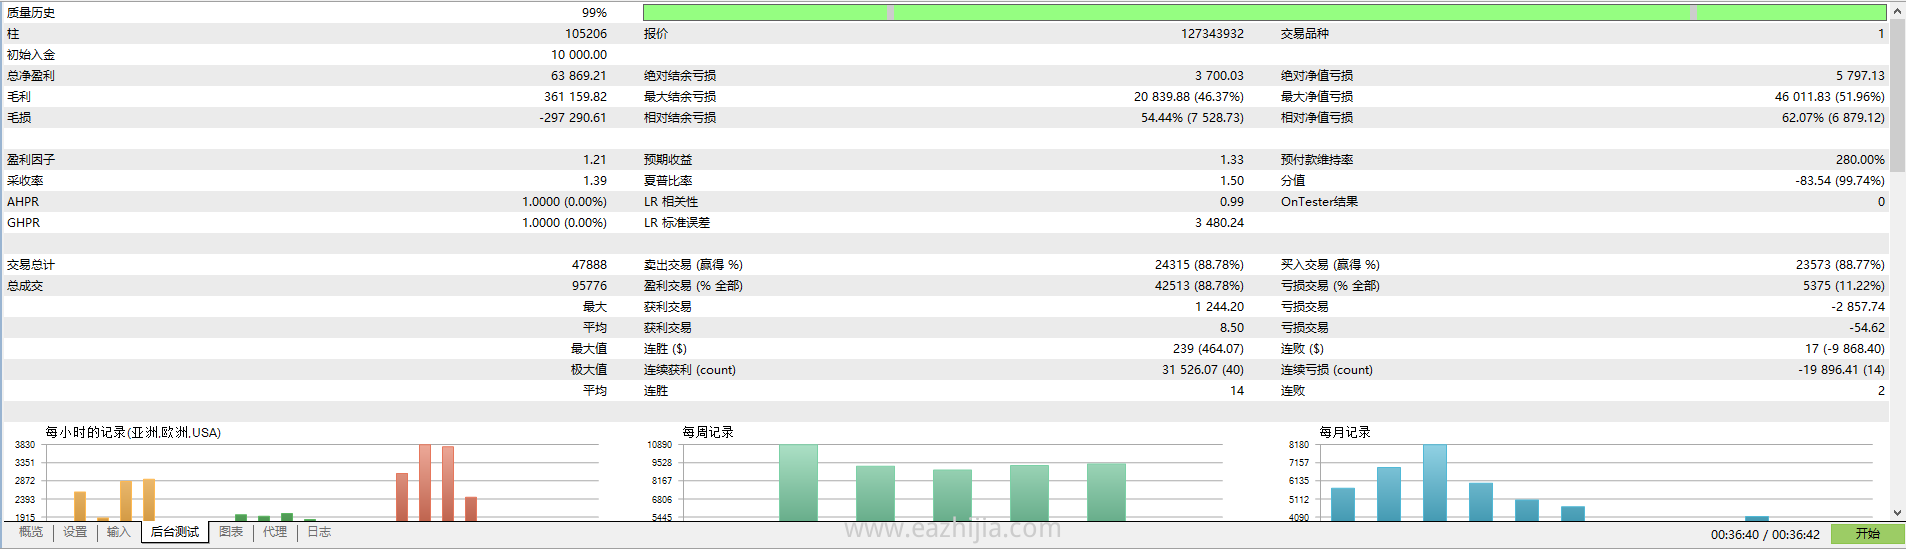
Task: Select the 预付款维持率 value 280.00%
Action: point(1860,160)
